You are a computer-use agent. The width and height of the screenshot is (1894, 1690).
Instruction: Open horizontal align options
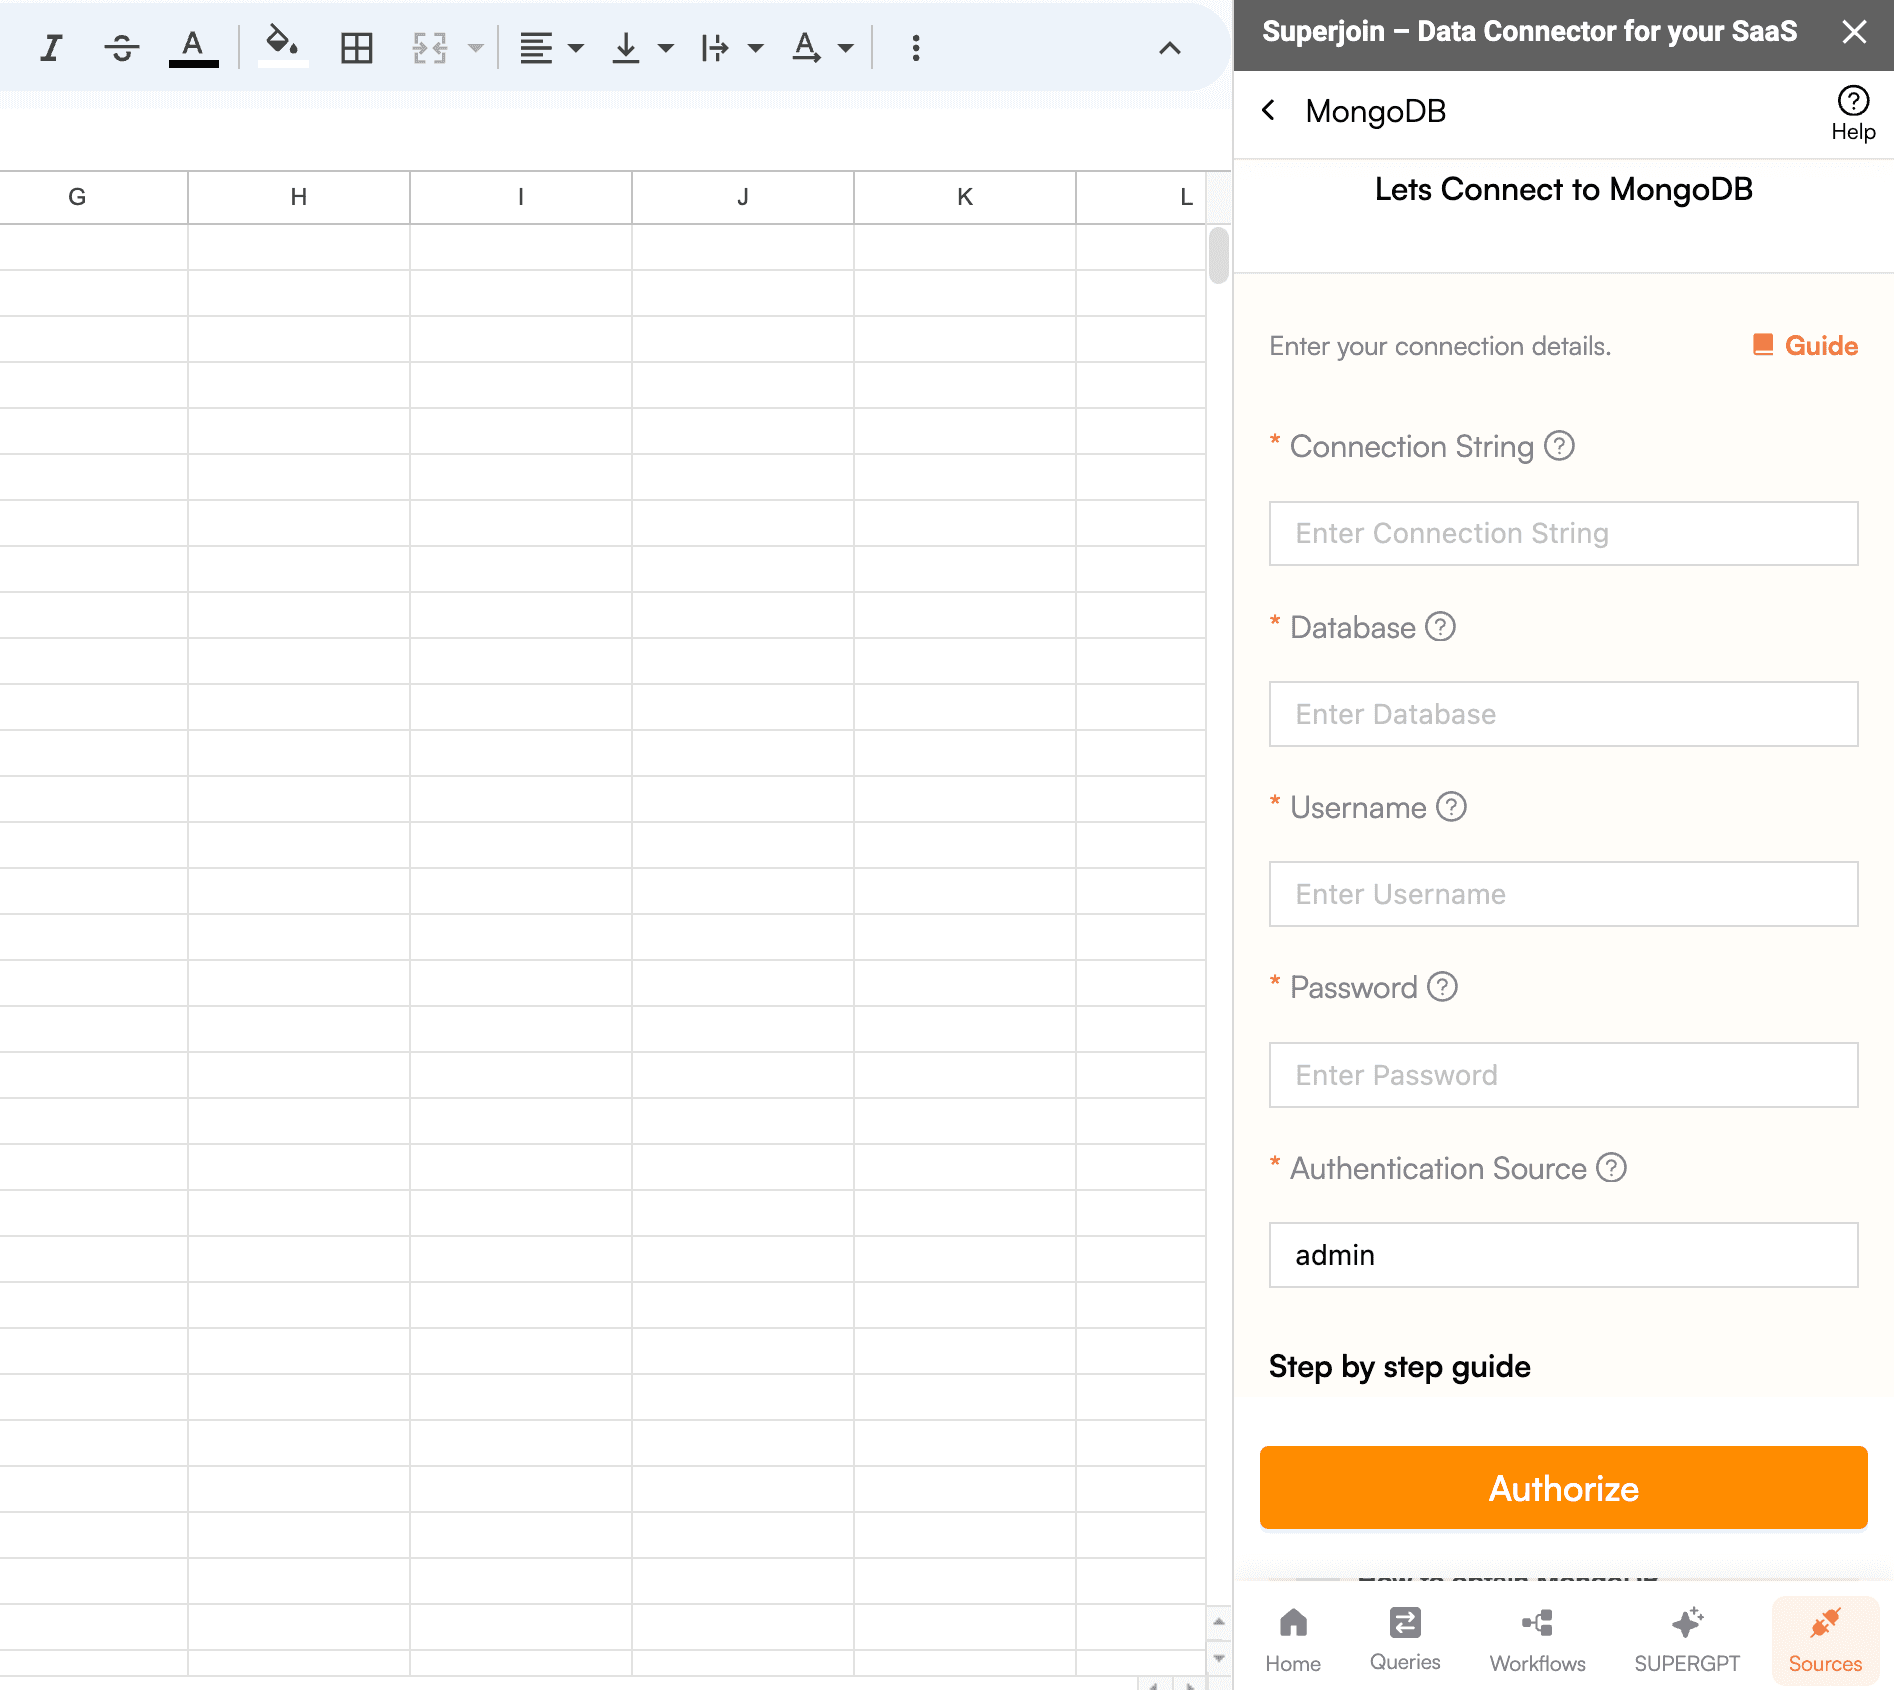coord(537,47)
